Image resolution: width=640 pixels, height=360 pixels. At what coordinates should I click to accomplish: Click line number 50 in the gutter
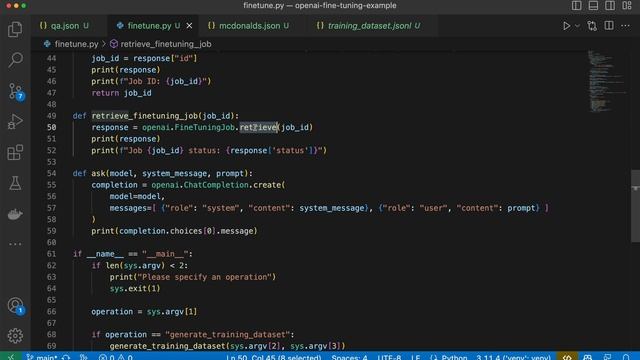click(51, 127)
